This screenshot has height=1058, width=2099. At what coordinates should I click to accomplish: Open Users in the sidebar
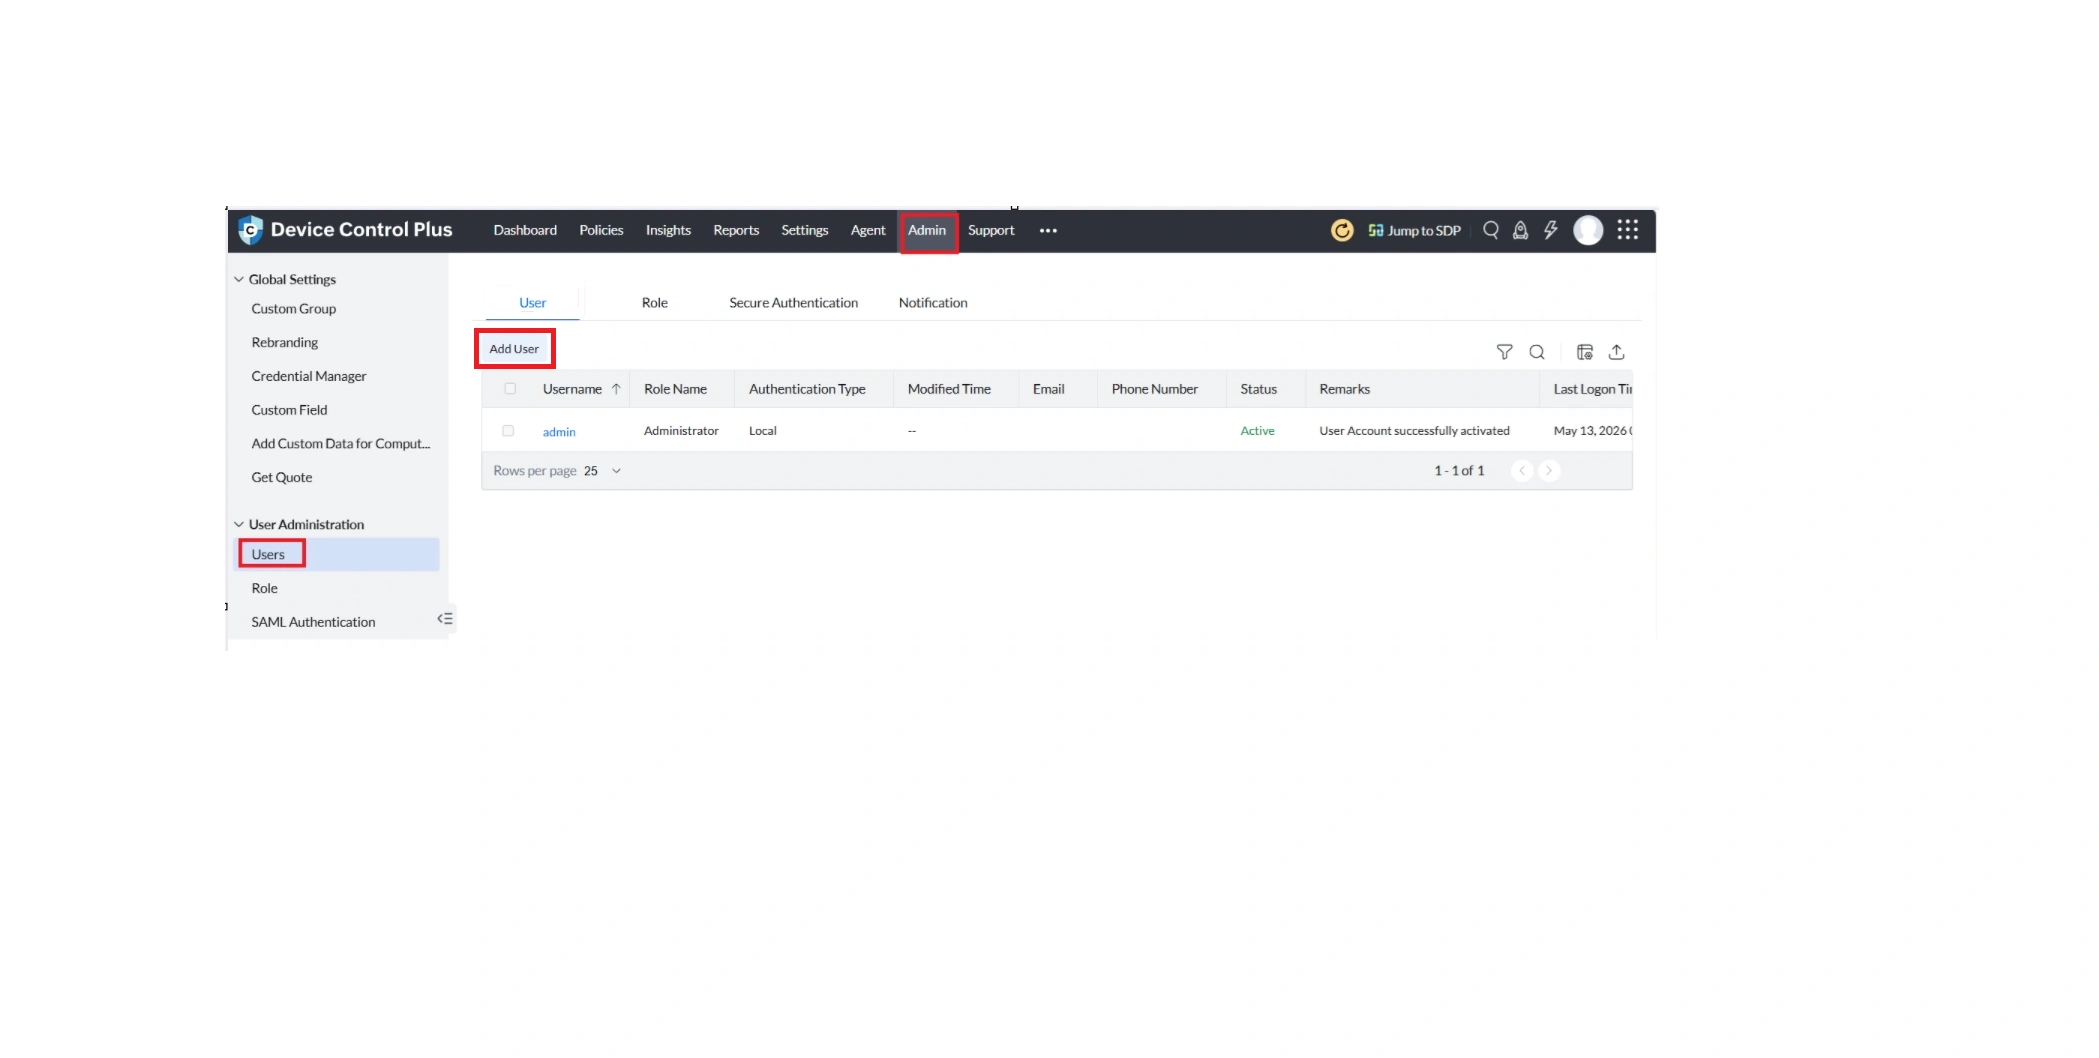pos(337,555)
